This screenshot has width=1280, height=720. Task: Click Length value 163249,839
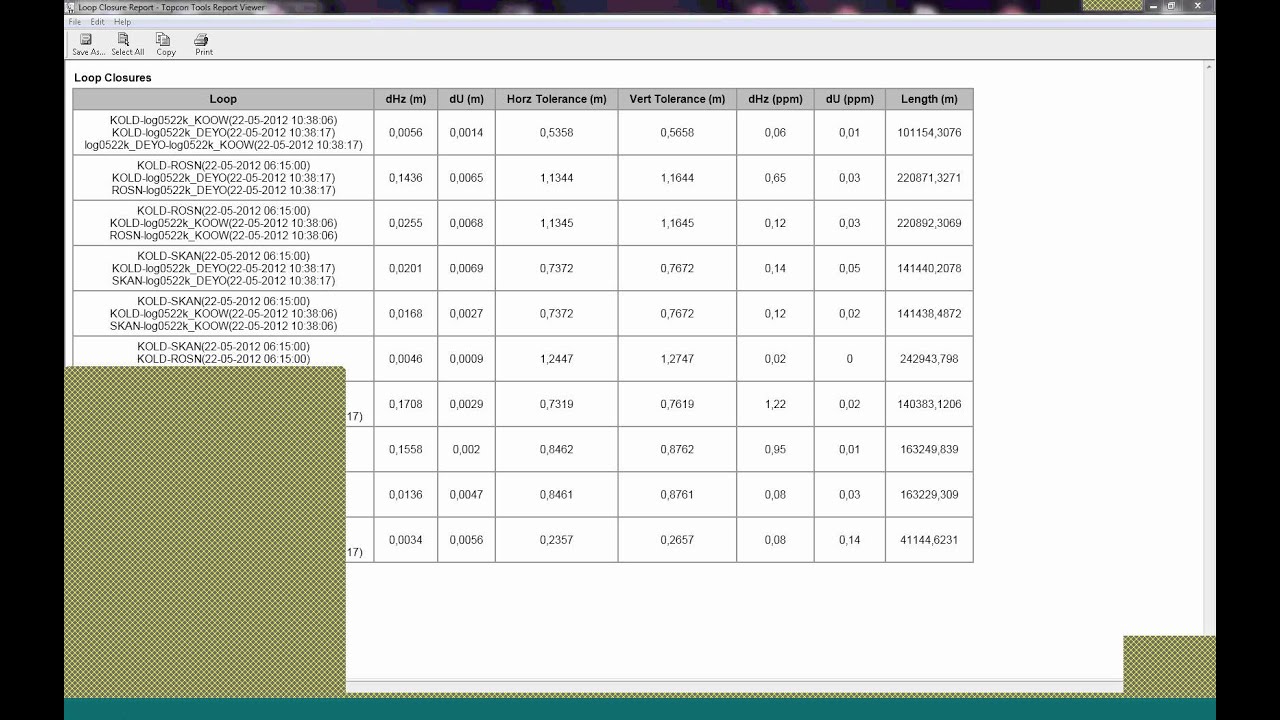click(929, 449)
